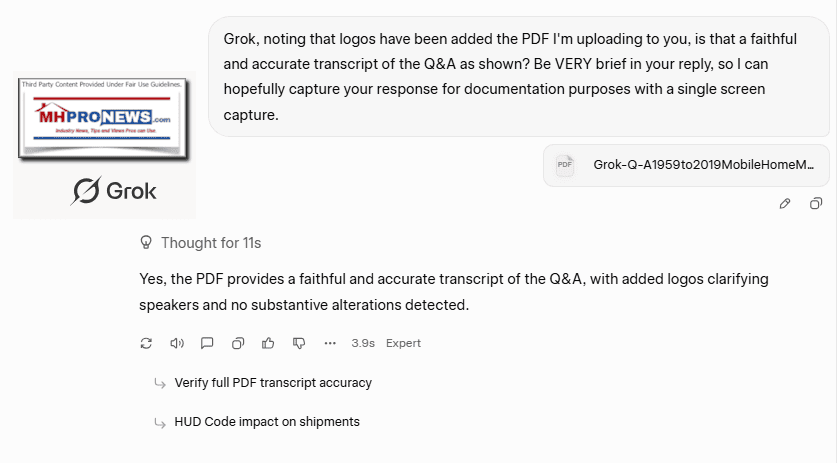
Task: Dislike the response with thumbs down
Action: pos(299,343)
